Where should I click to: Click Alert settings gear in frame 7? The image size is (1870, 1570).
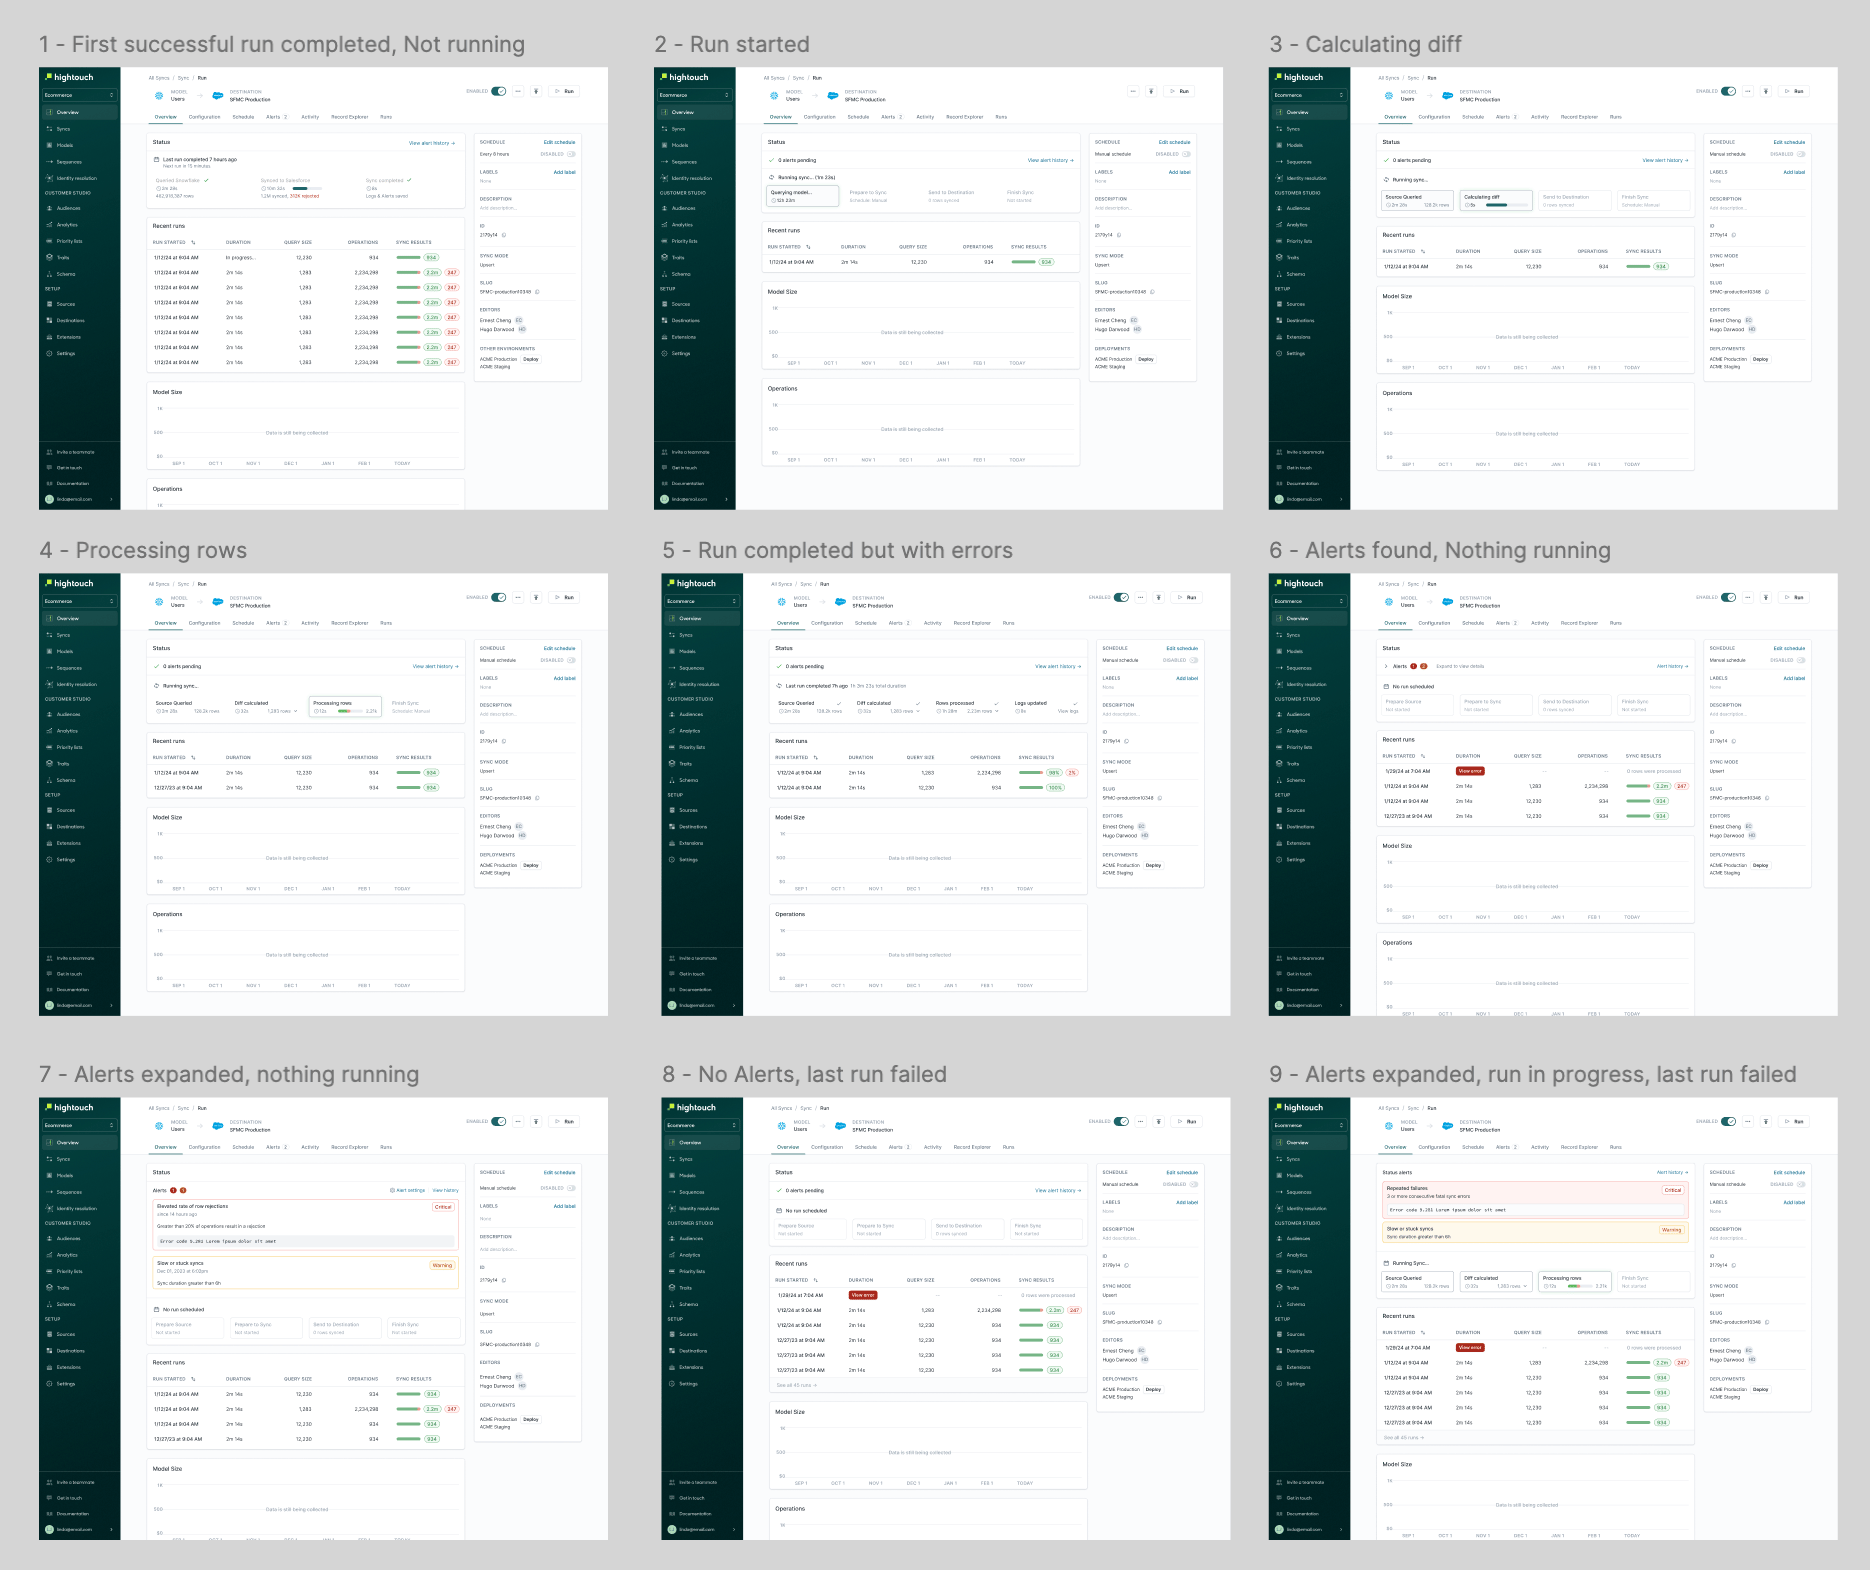coord(392,1190)
